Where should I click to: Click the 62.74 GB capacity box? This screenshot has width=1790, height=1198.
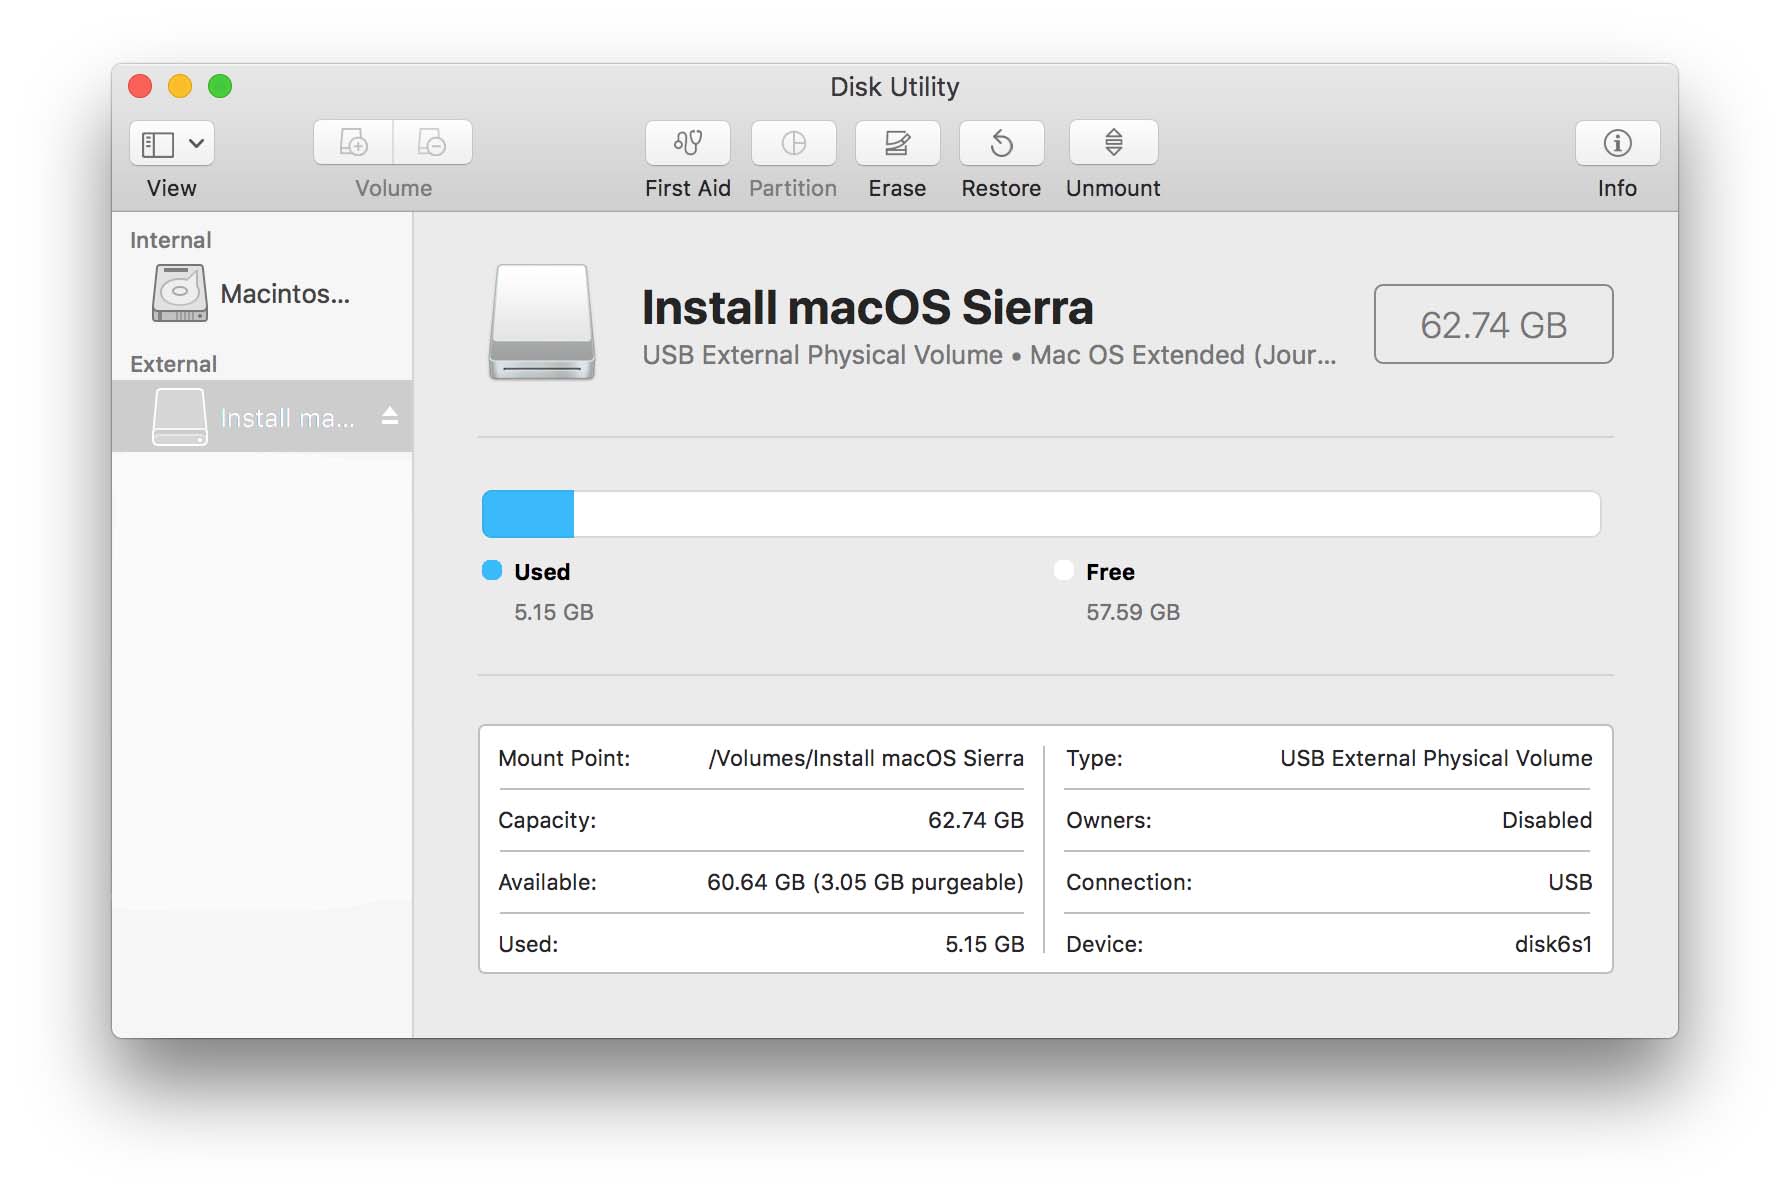(x=1493, y=324)
